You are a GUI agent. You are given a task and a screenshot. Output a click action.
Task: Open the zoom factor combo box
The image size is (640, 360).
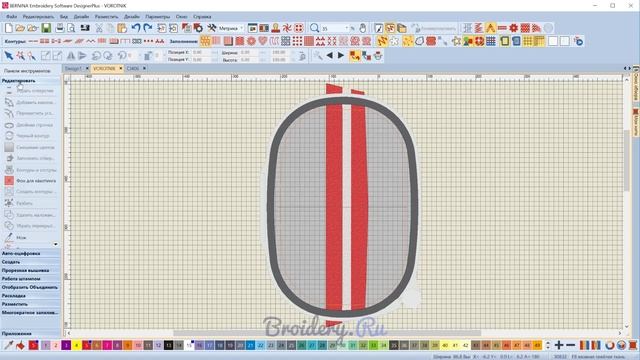(335, 28)
